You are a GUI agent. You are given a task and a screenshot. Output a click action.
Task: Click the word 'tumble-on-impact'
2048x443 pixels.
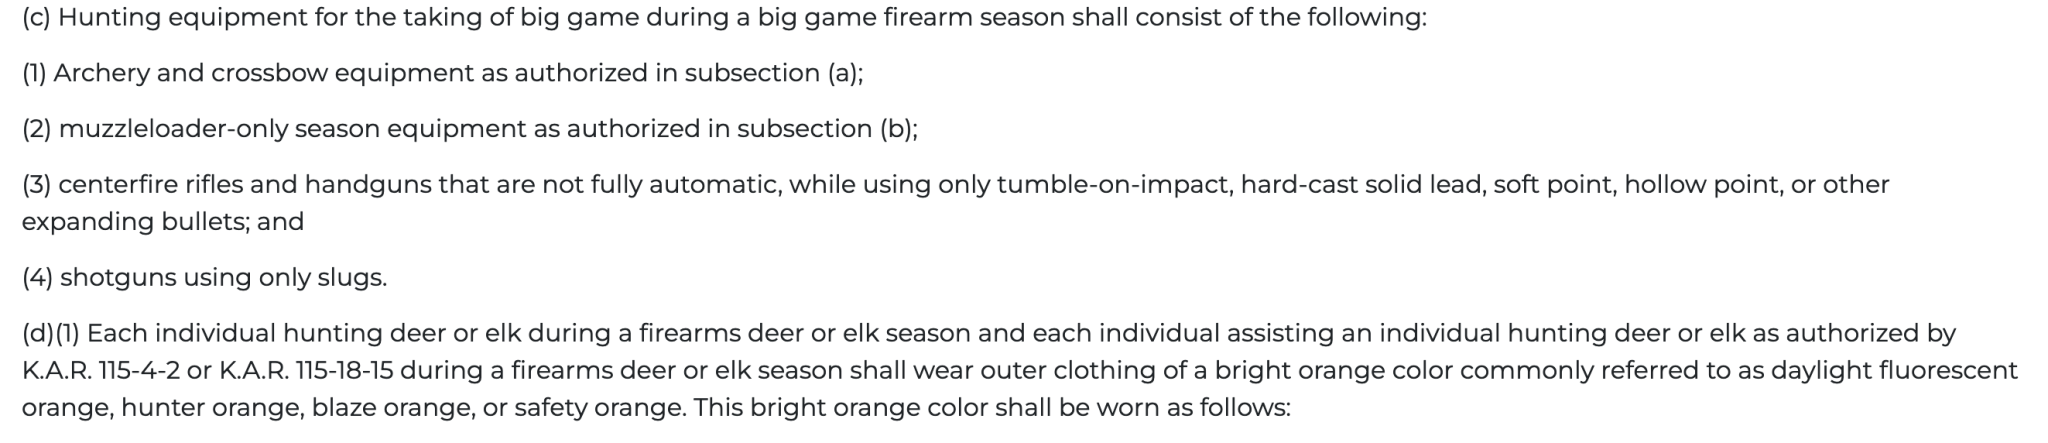[x=1114, y=185]
